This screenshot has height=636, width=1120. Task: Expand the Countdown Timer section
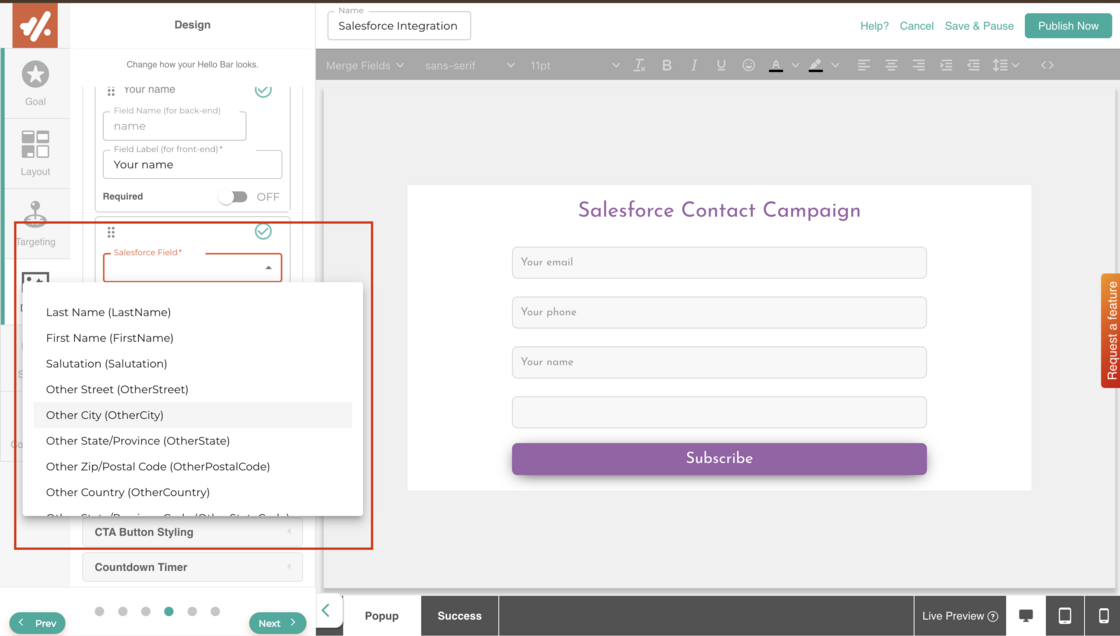pos(192,567)
